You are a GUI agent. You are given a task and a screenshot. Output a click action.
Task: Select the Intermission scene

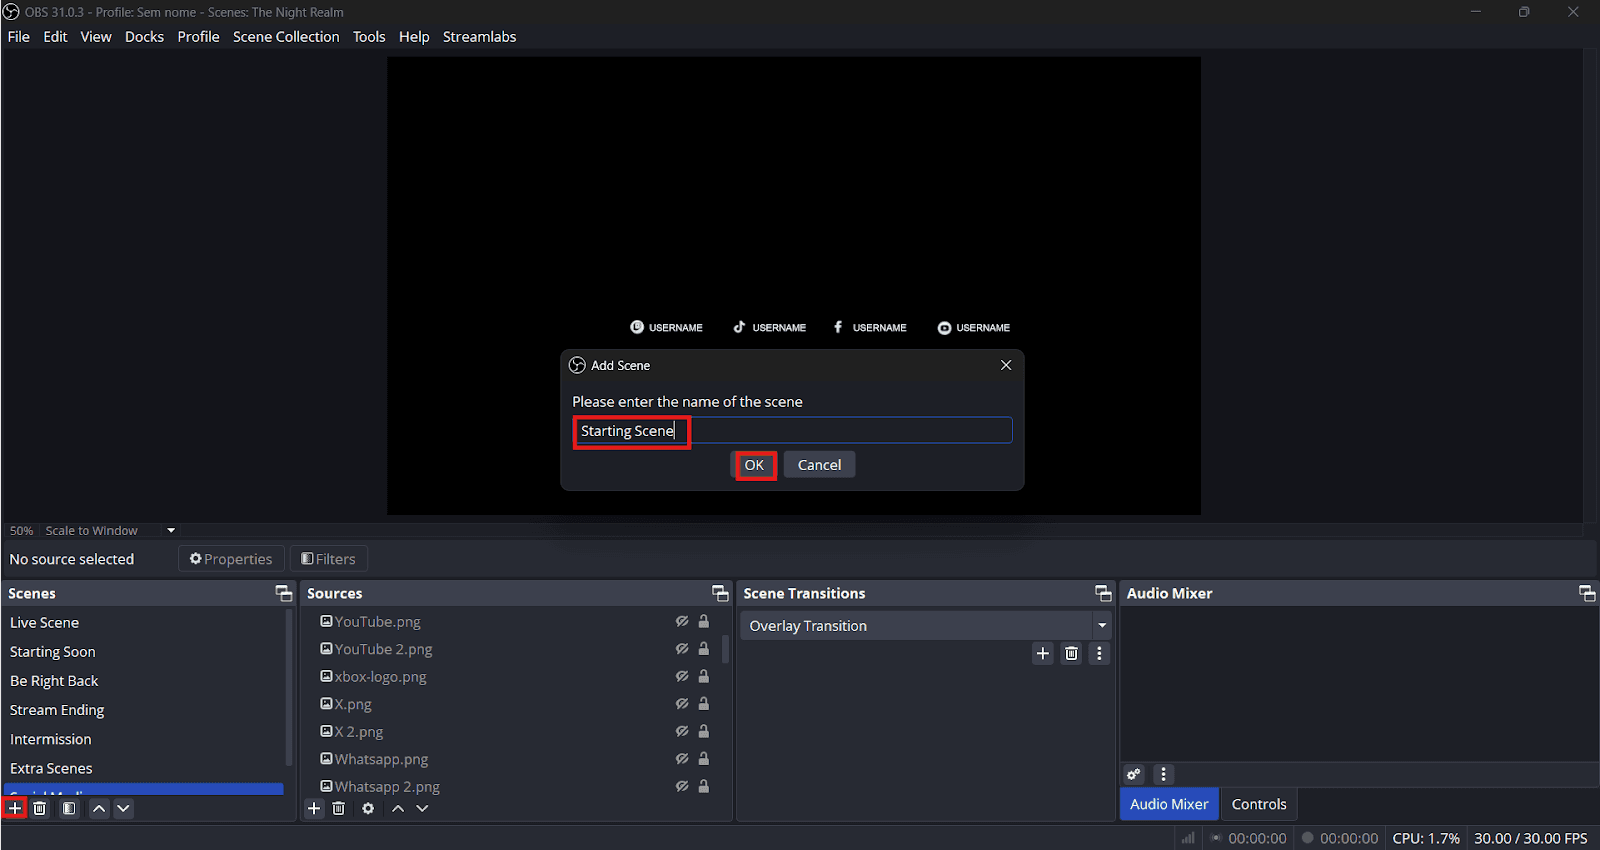(143, 739)
